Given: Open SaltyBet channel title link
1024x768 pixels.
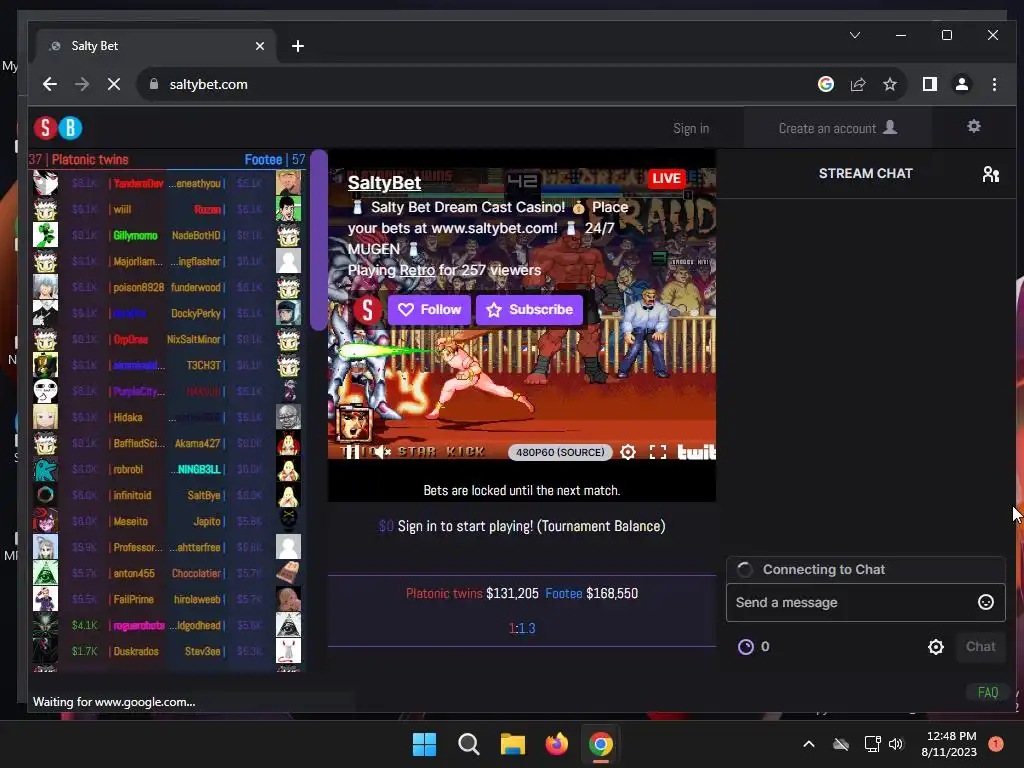Looking at the screenshot, I should point(384,183).
